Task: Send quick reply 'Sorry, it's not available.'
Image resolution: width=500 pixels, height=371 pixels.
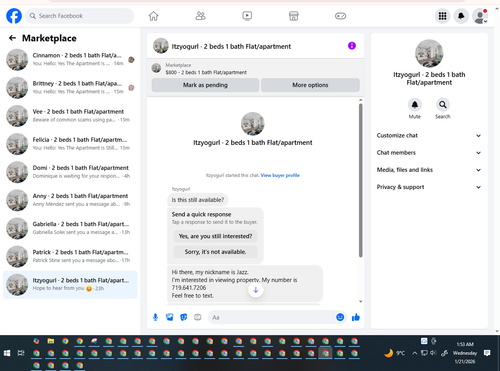Action: pos(215,252)
